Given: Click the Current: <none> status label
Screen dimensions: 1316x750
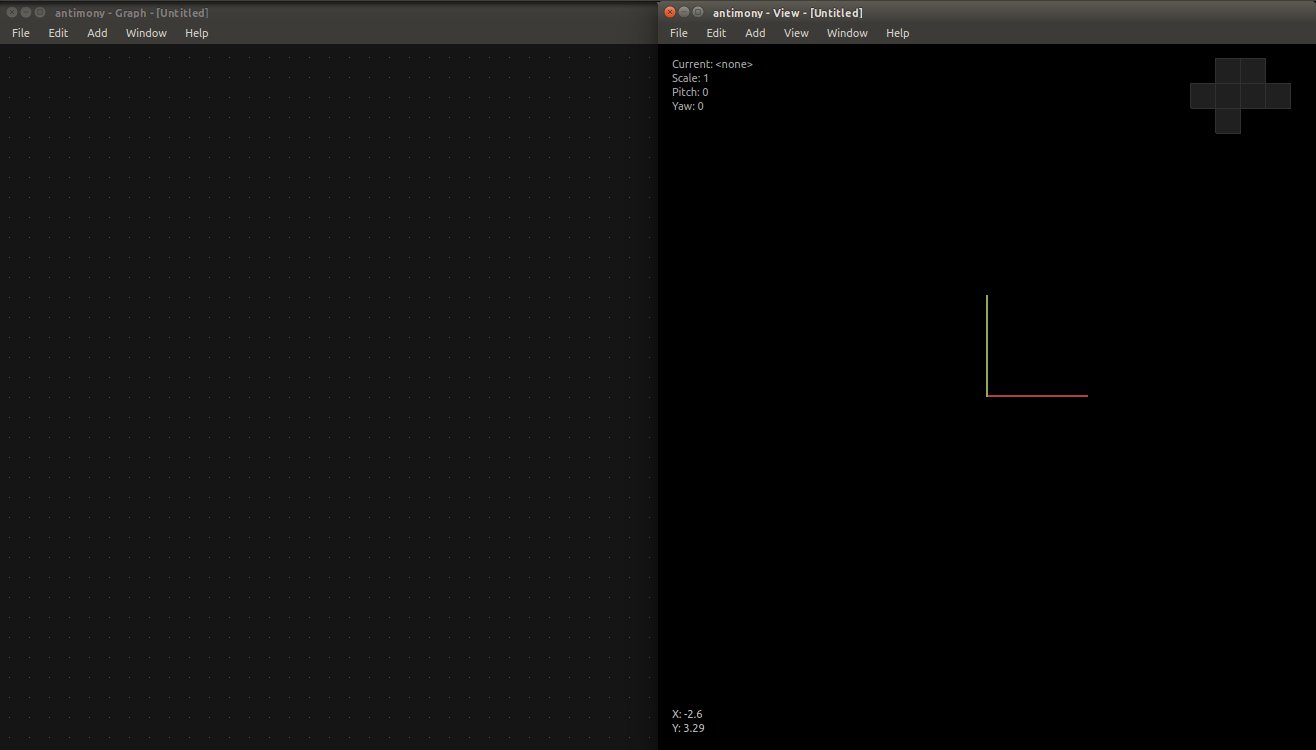Looking at the screenshot, I should pyautogui.click(x=712, y=63).
